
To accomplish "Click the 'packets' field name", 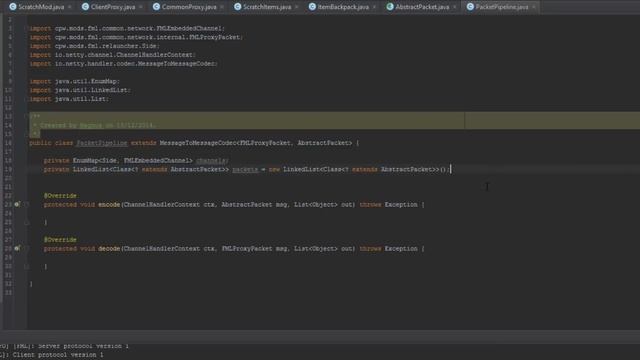I will (245, 169).
